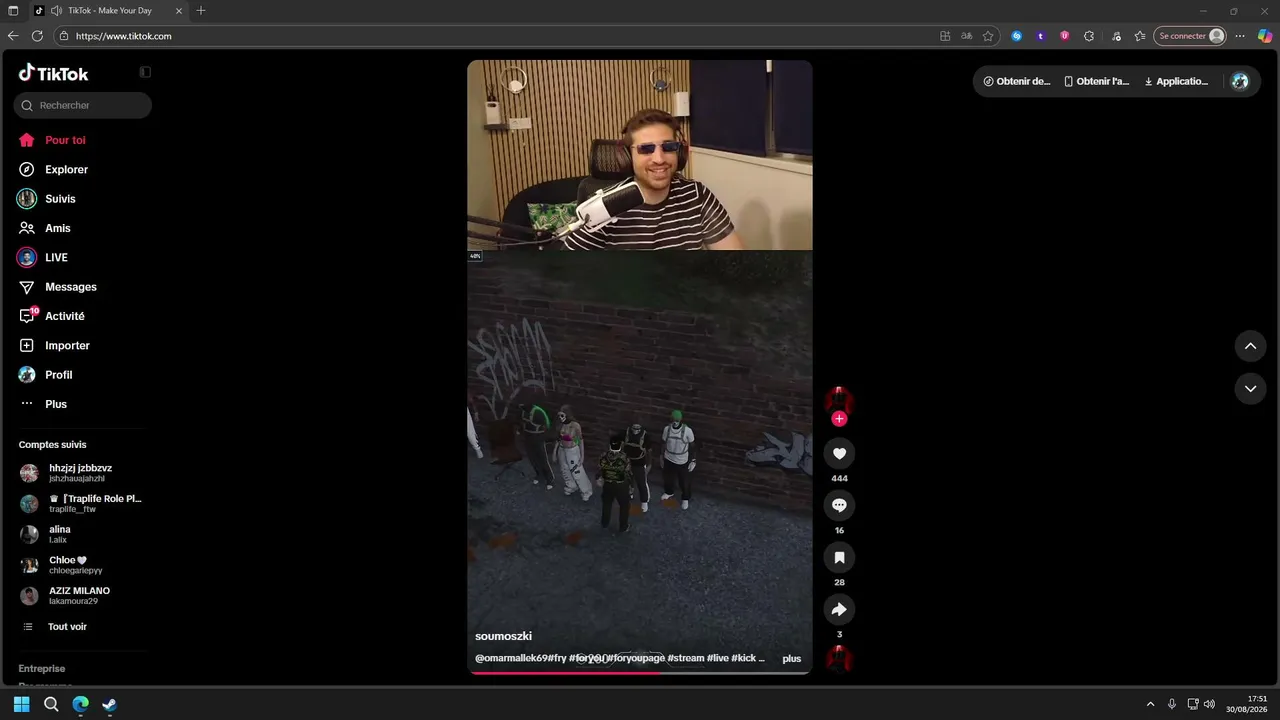Open the pink shield extension

click(x=1064, y=36)
